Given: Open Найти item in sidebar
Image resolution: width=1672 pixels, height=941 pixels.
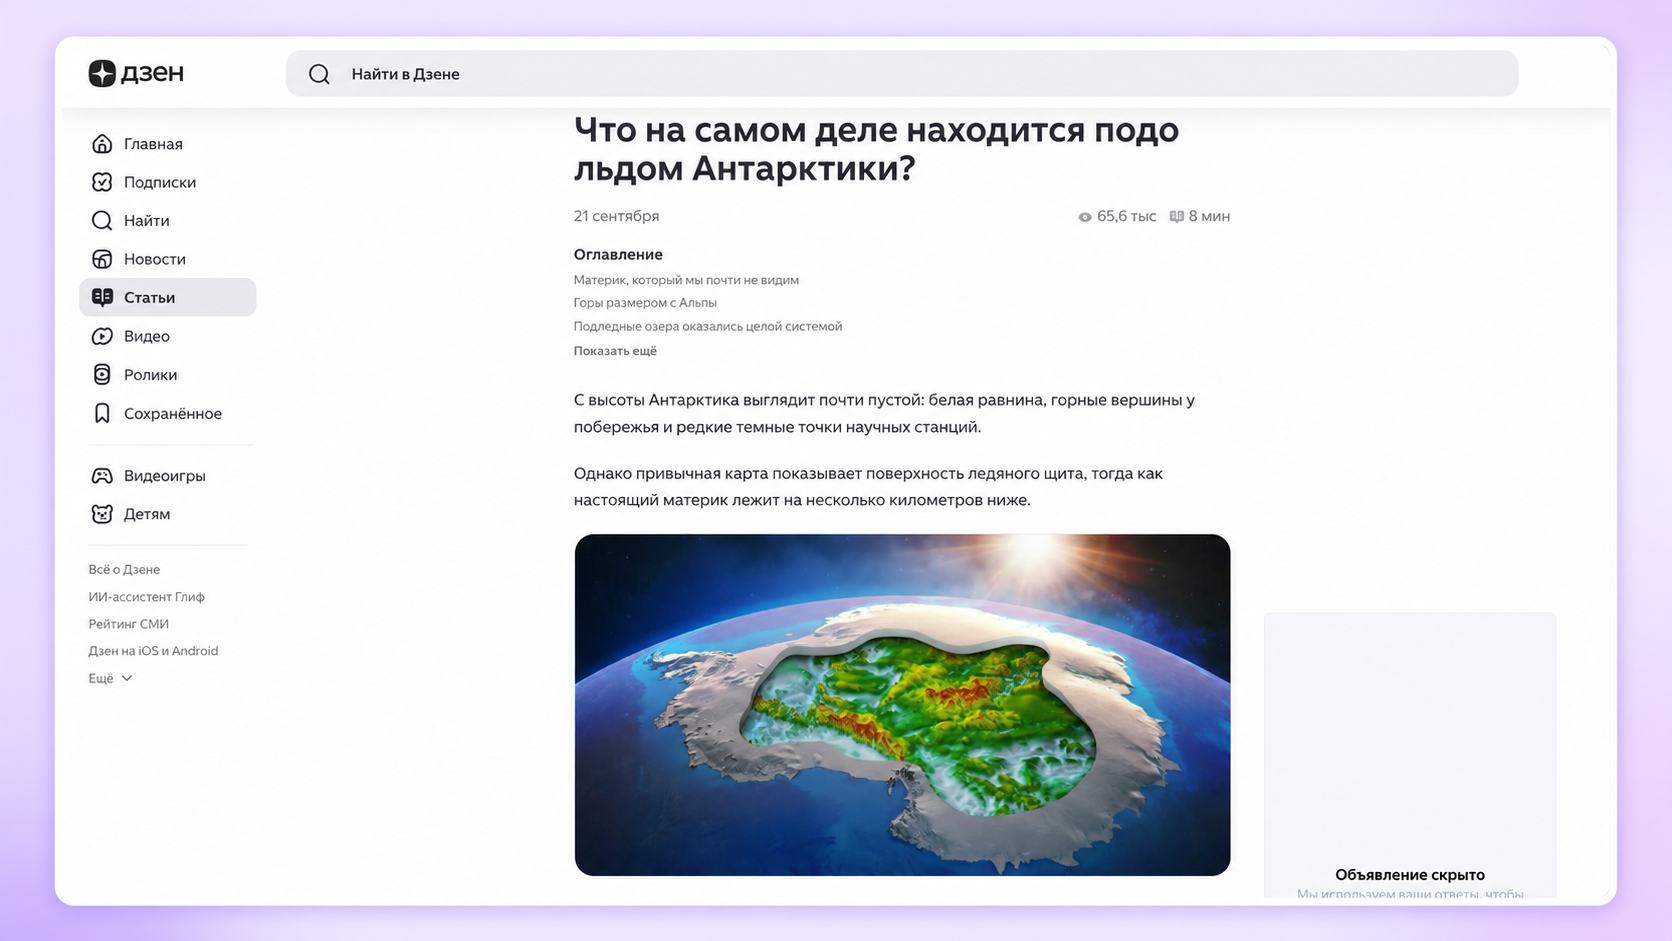Looking at the screenshot, I should coord(167,220).
